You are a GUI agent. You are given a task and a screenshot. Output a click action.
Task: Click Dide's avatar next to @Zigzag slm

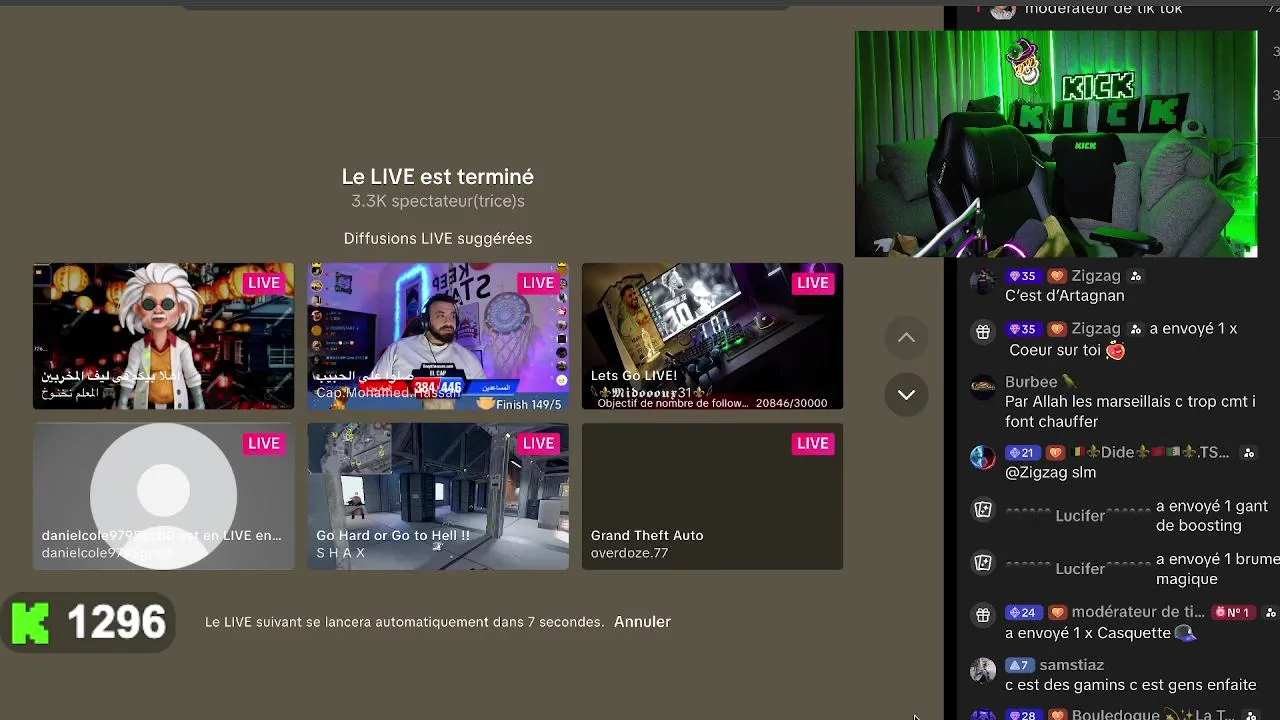983,457
